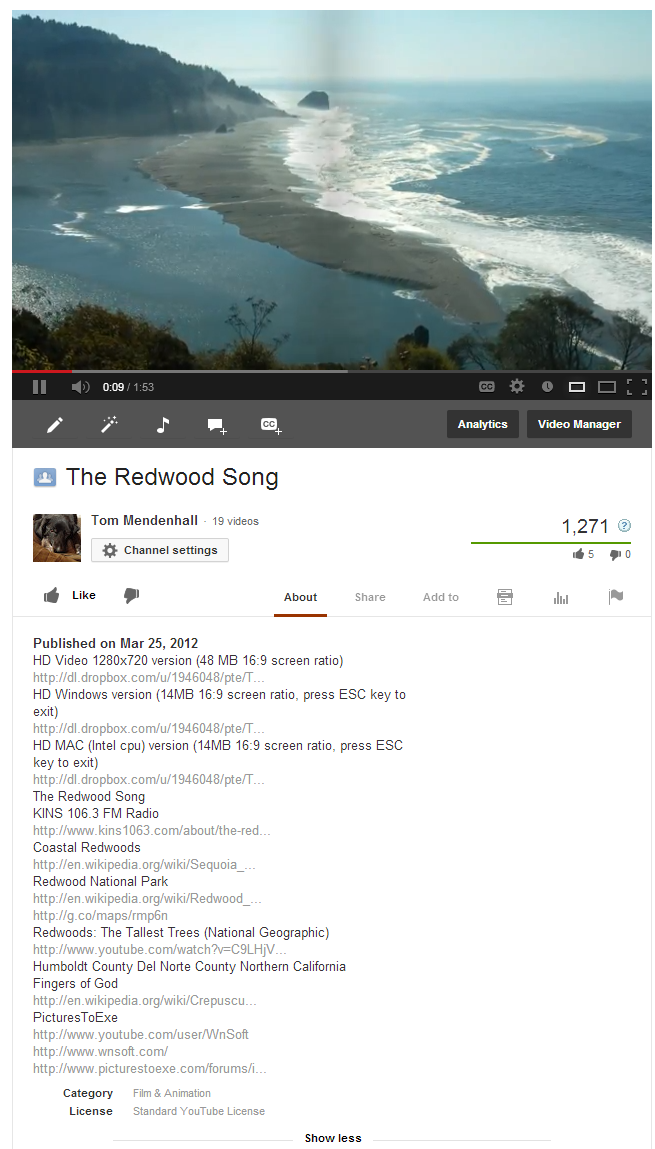Open Channel settings
Image resolution: width=655 pixels, height=1149 pixels.
(x=160, y=550)
